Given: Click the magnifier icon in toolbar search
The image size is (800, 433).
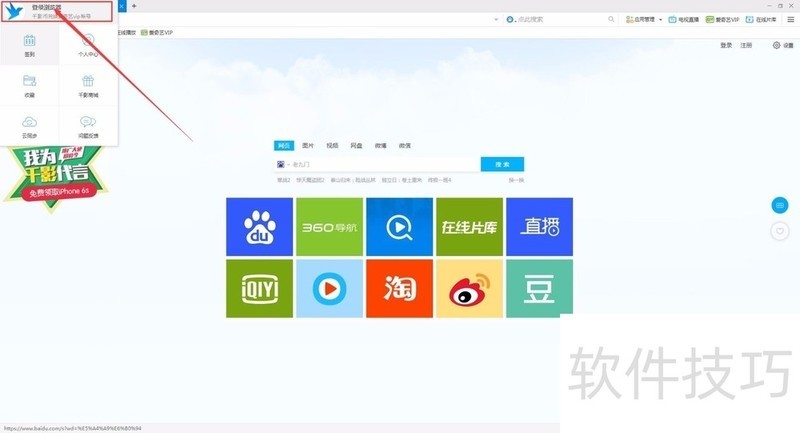Looking at the screenshot, I should click(611, 19).
